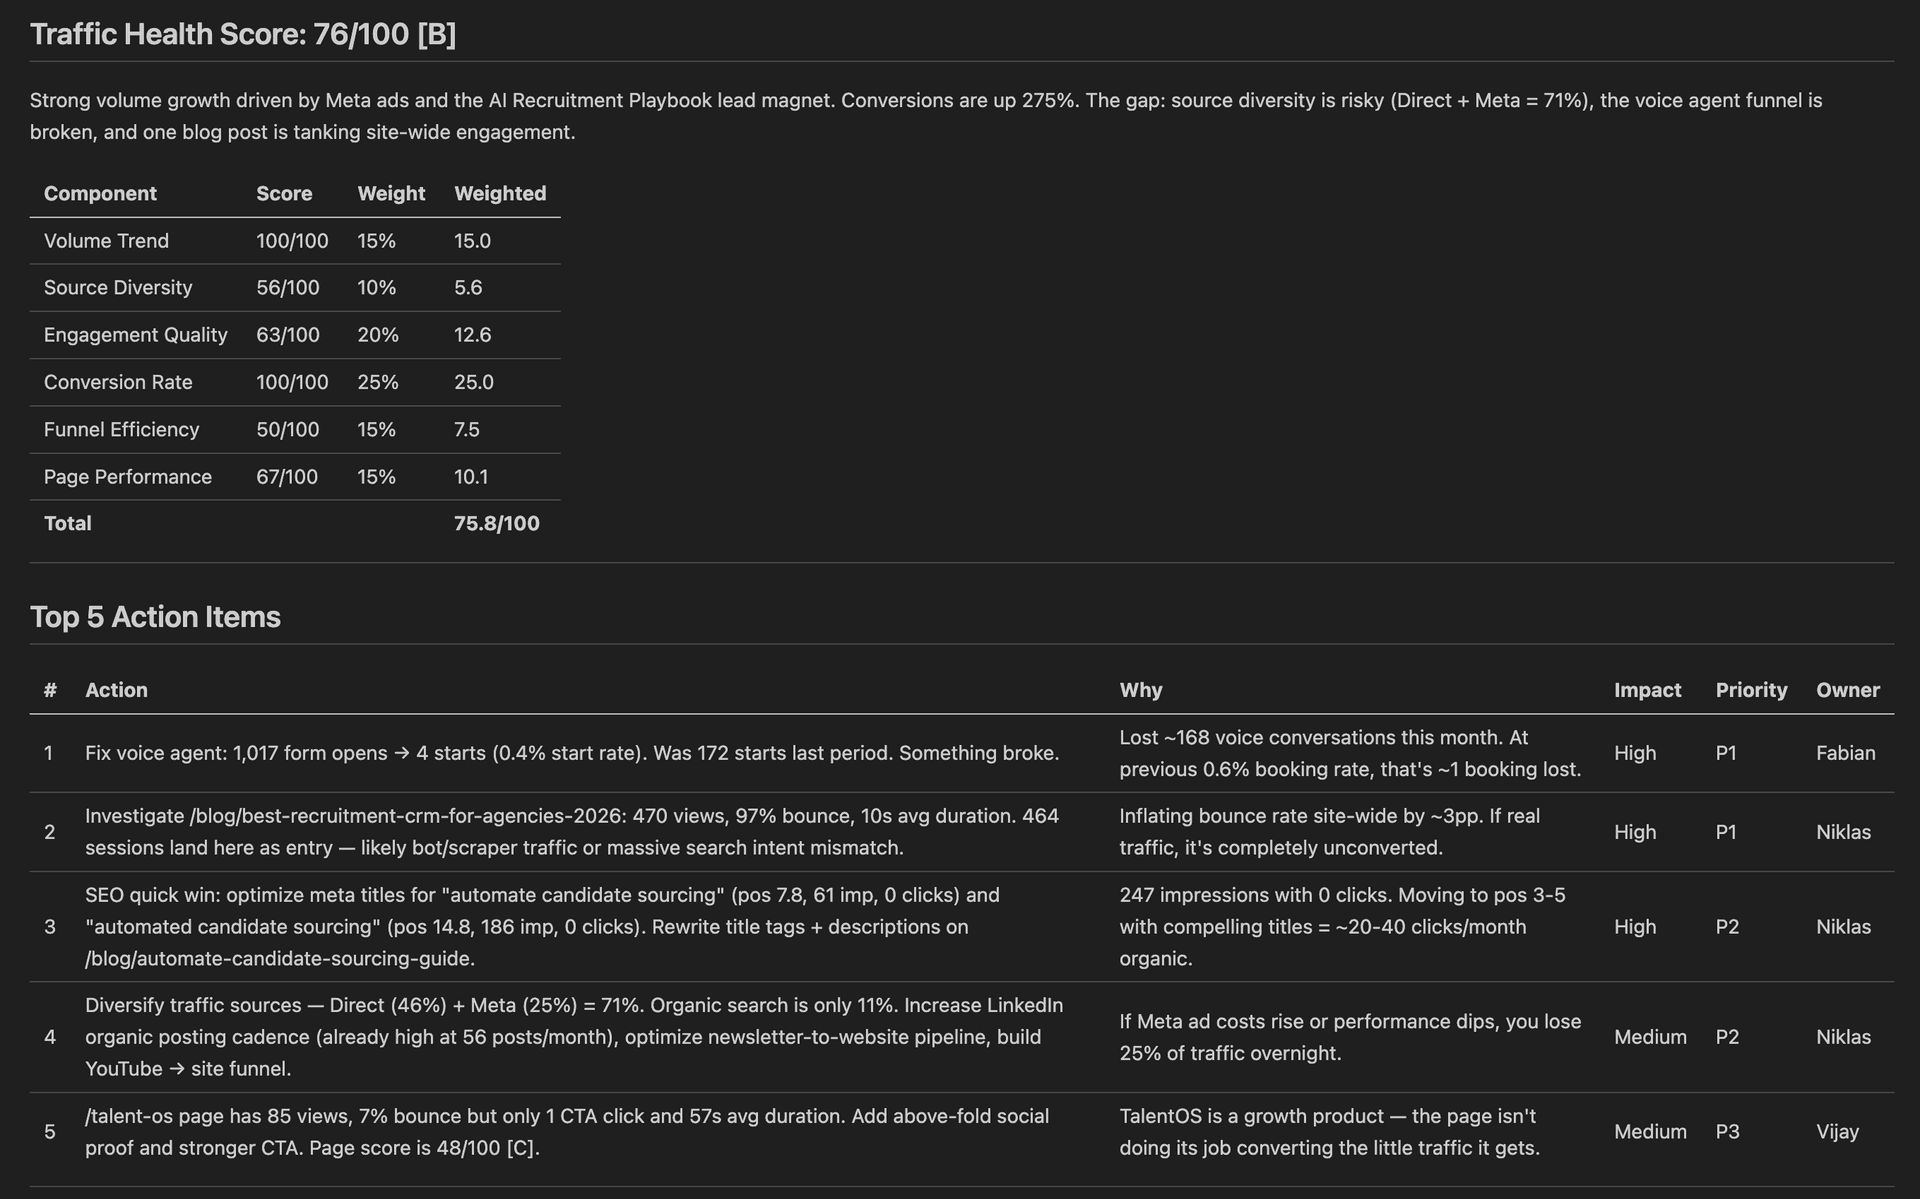Sort by the Impact column header
The height and width of the screenshot is (1199, 1920).
point(1647,689)
